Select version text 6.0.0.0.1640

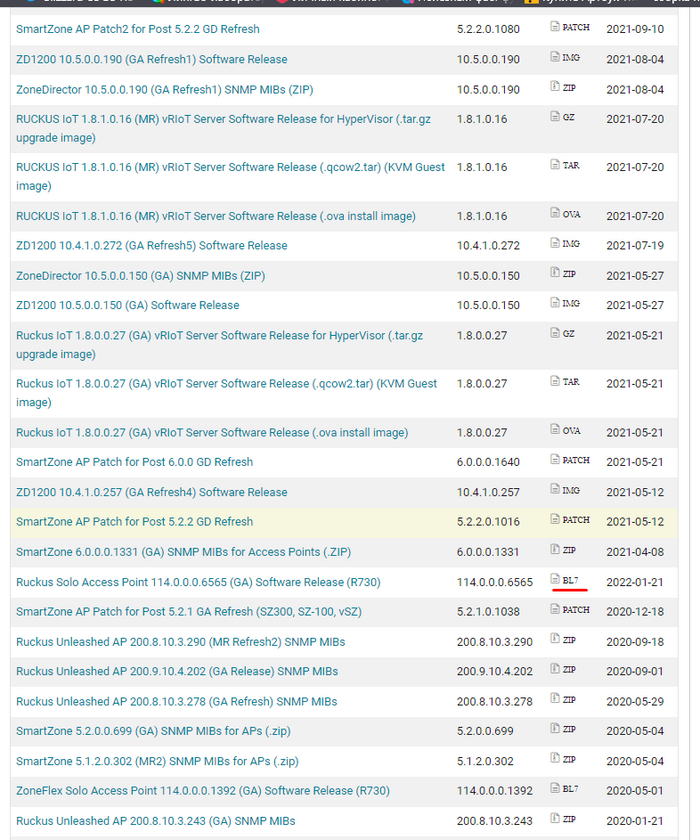tap(488, 462)
